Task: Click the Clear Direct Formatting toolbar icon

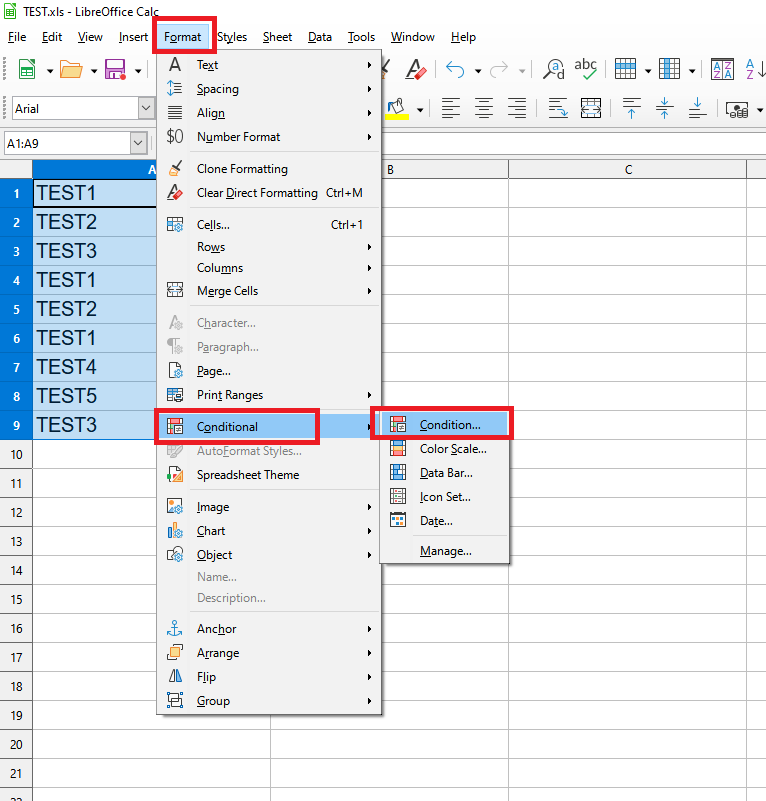Action: pyautogui.click(x=417, y=69)
